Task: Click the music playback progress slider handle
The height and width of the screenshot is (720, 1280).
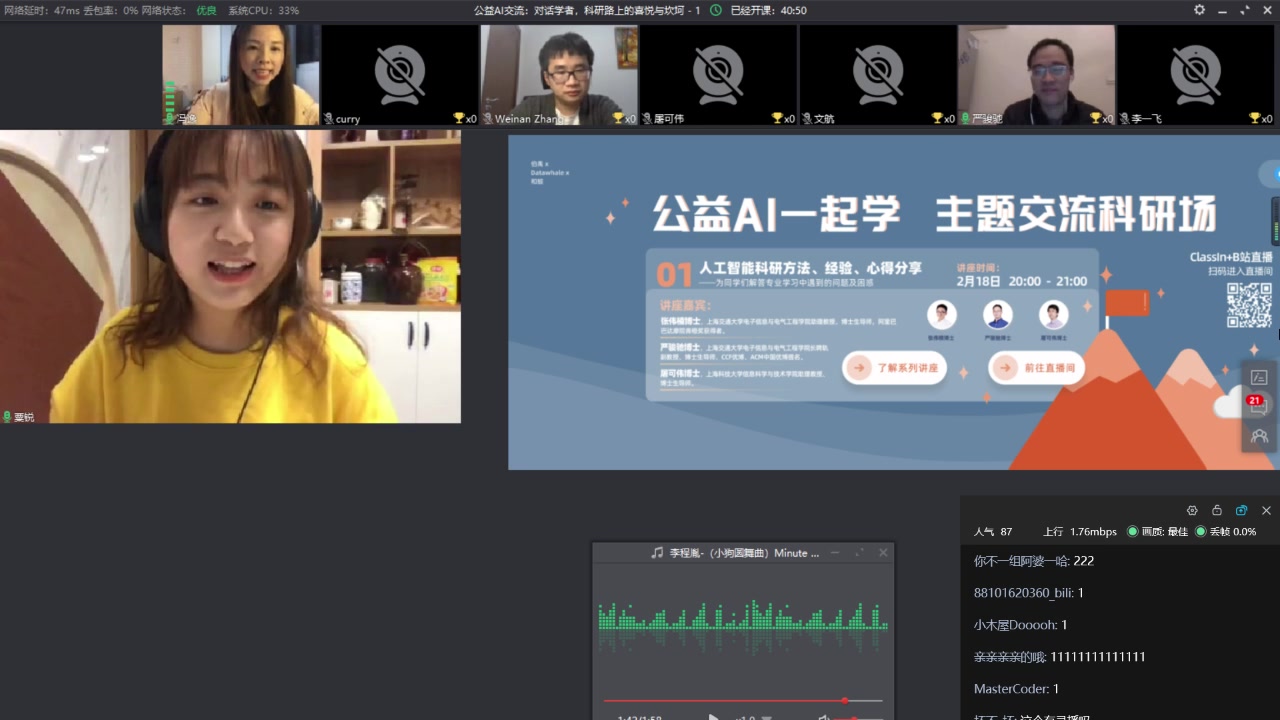Action: point(845,700)
